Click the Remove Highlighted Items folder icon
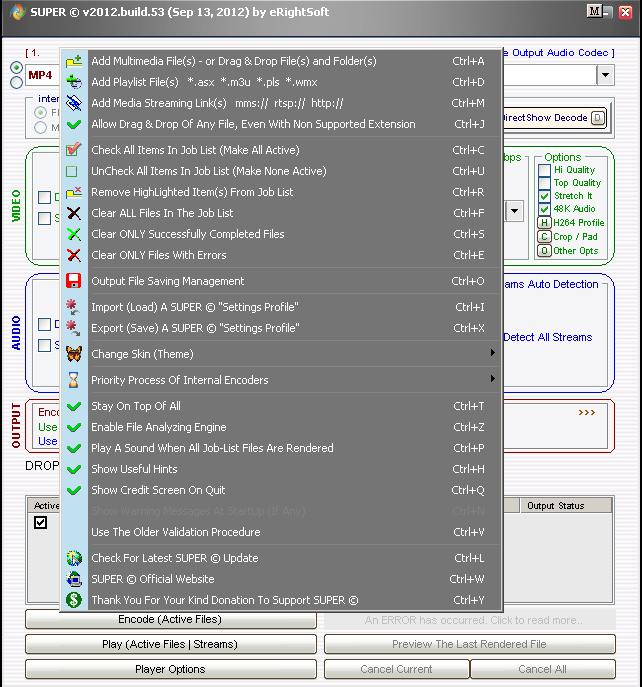642x687 pixels. pos(74,192)
